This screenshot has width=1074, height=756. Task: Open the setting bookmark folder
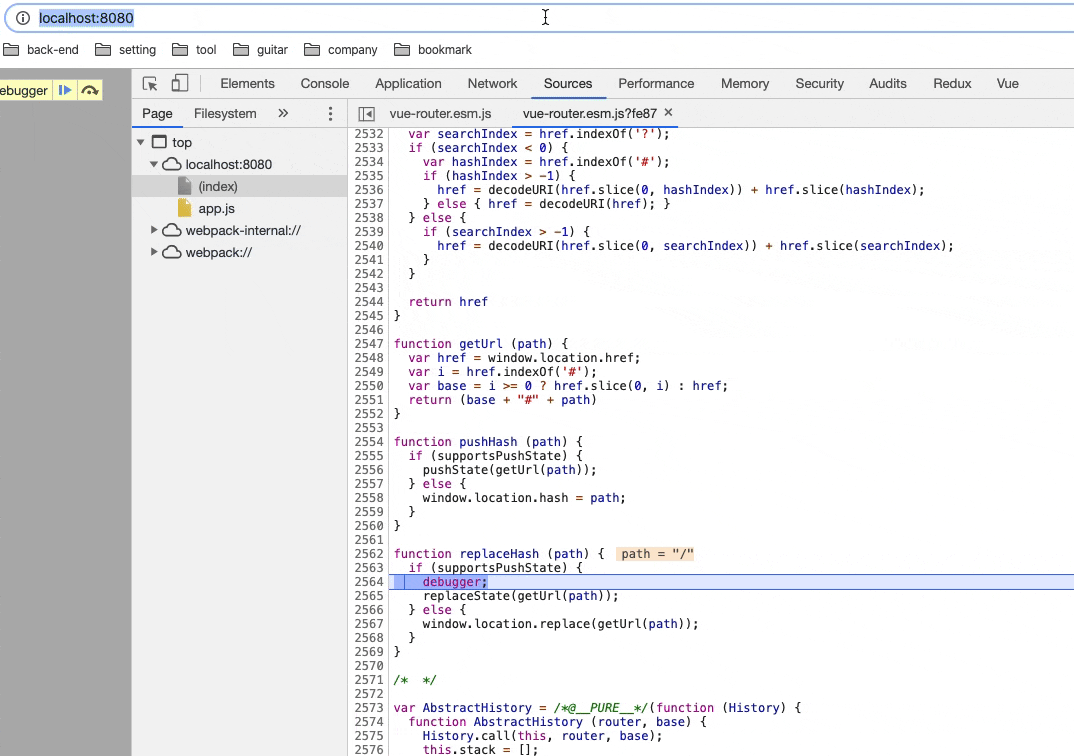(125, 49)
